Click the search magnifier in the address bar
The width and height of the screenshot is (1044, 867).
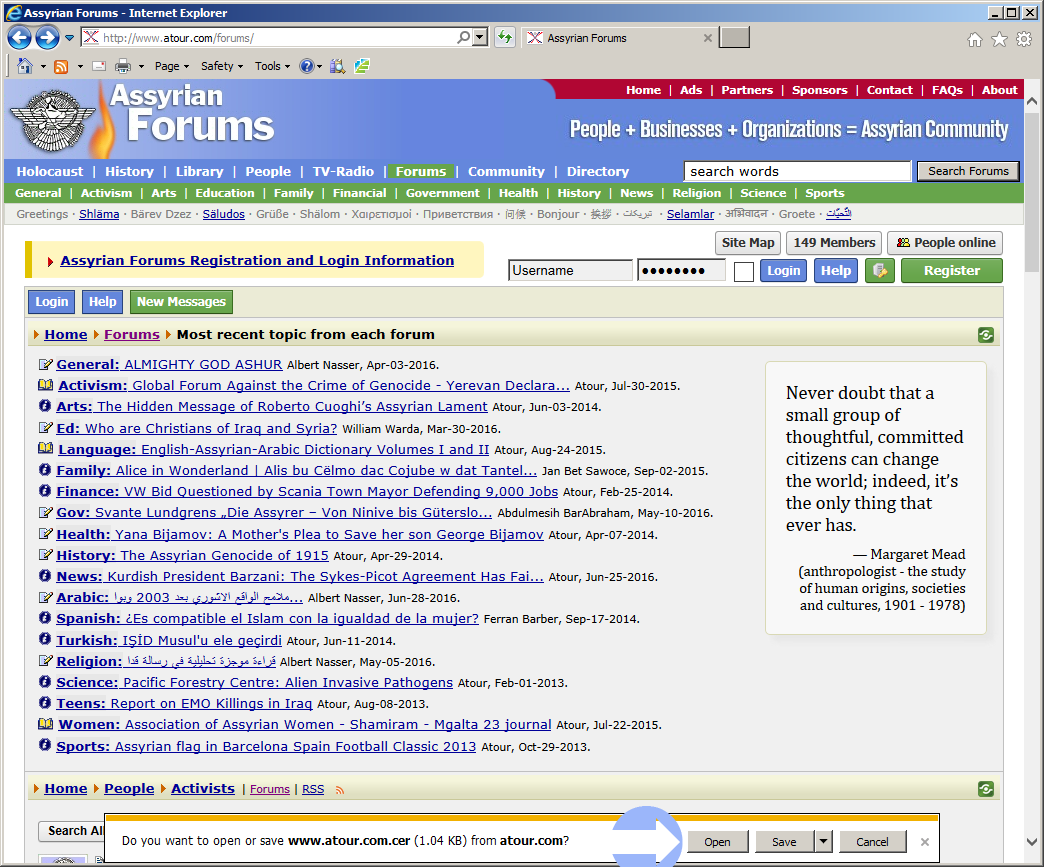pos(463,37)
